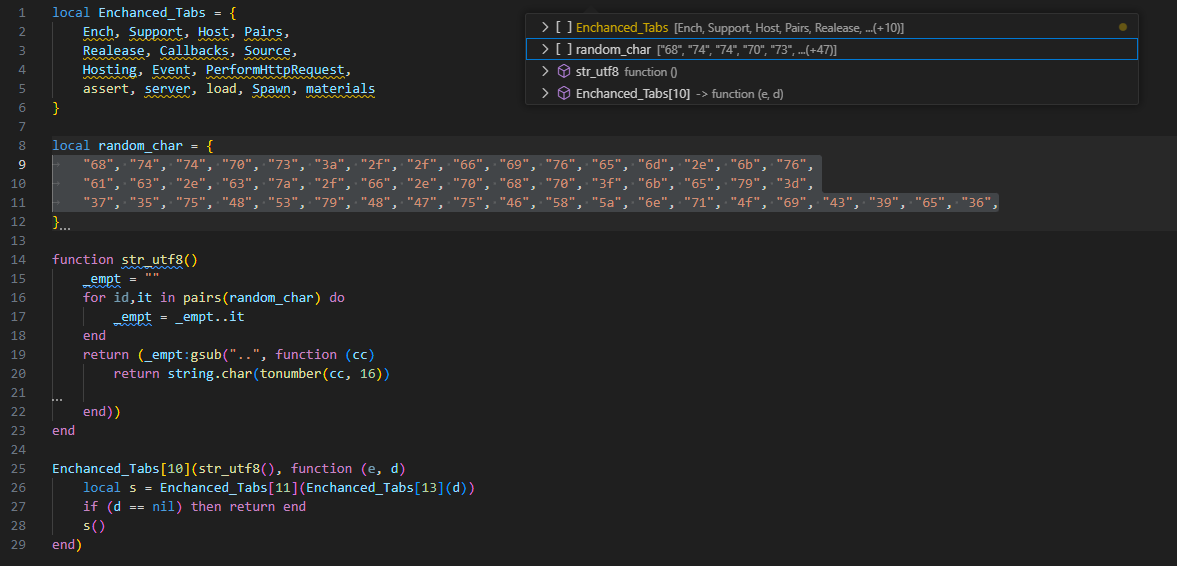
Task: Expand the Enchanced_Tabs[10] callback outline chevron
Action: tap(546, 94)
